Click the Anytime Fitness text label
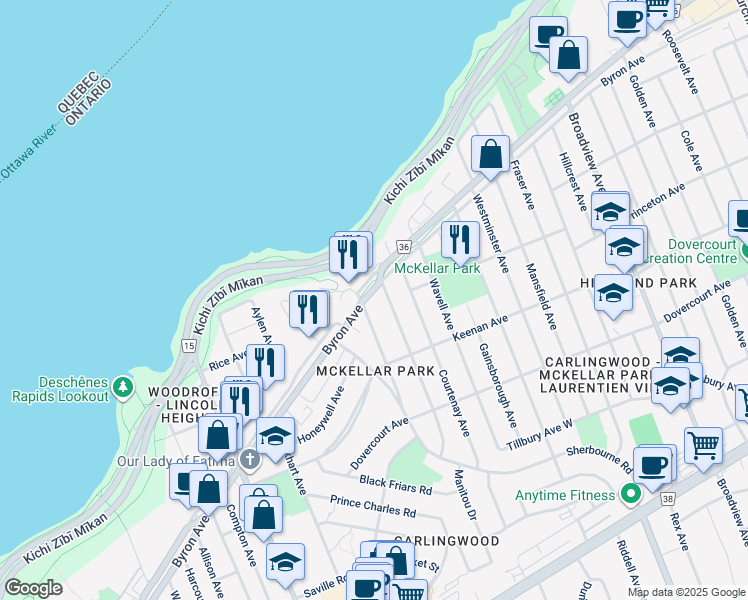The width and height of the screenshot is (748, 600). point(565,495)
